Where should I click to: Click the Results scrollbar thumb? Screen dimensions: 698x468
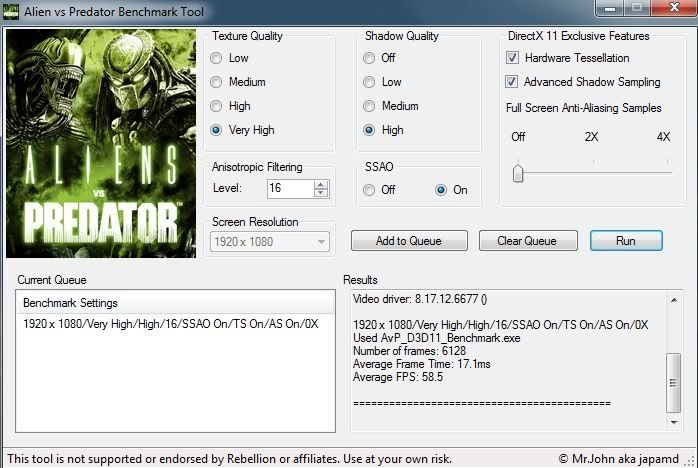(674, 383)
